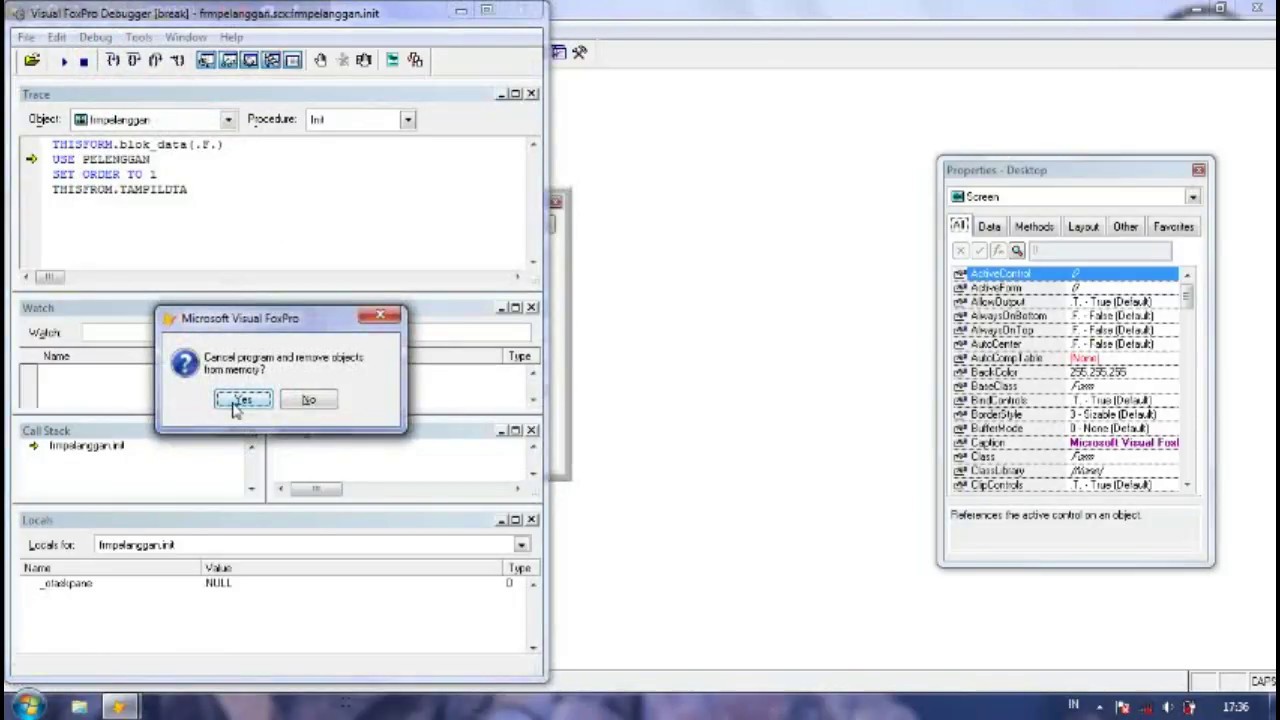Toggle the Call Stack window toolbar button
Image resolution: width=1280 pixels, height=720 pixels.
[271, 61]
